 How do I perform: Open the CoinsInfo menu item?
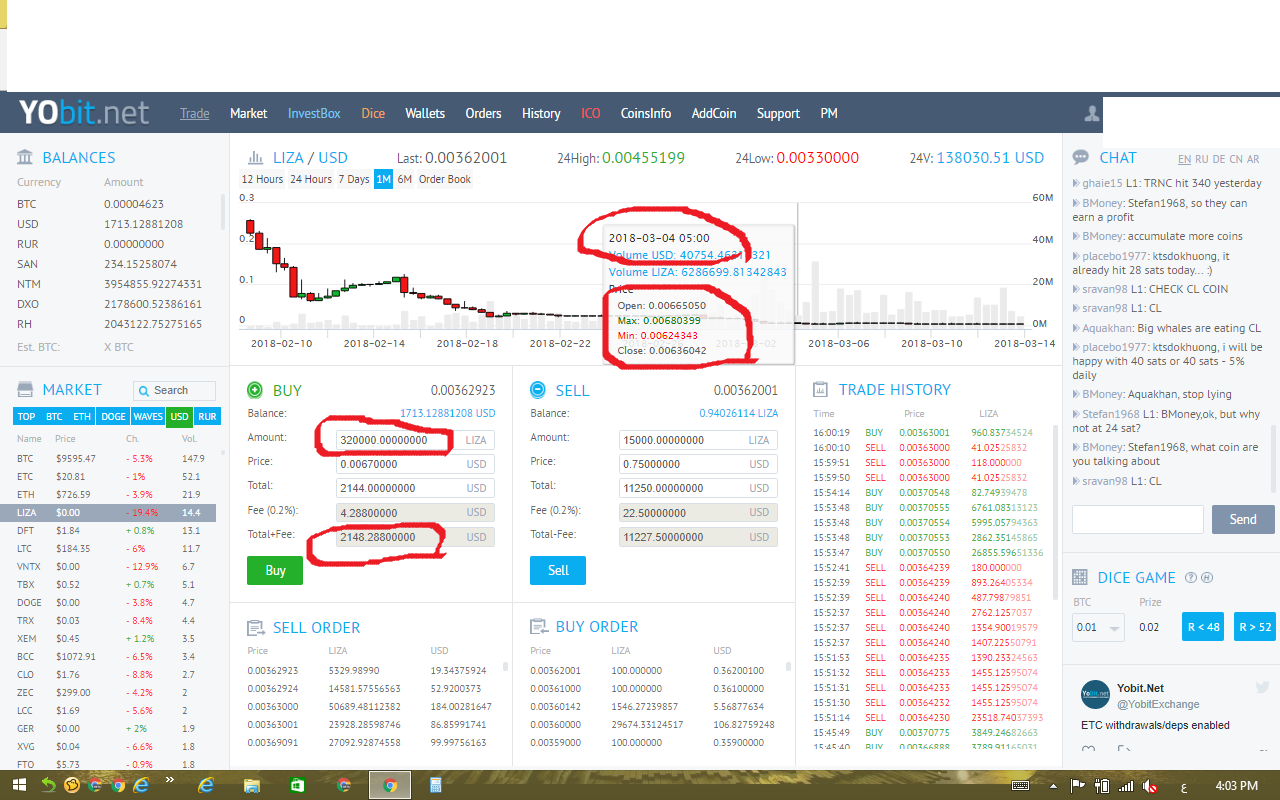click(646, 114)
